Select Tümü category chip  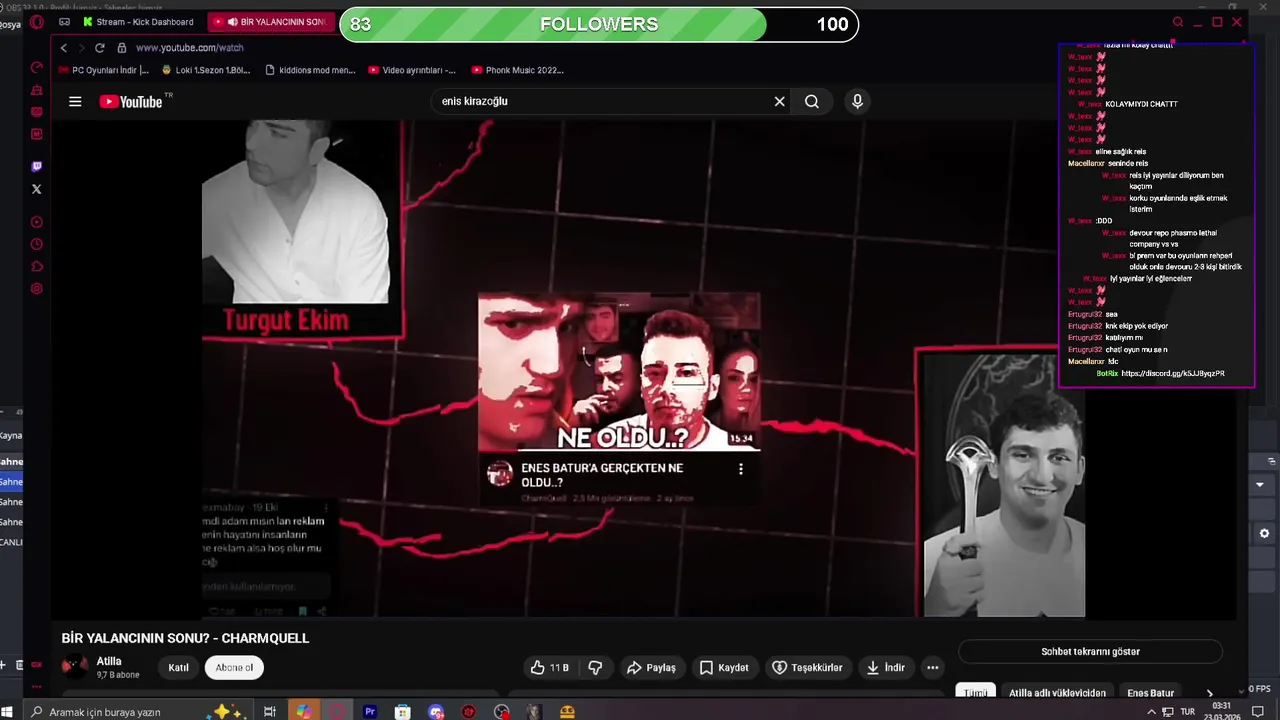point(975,693)
